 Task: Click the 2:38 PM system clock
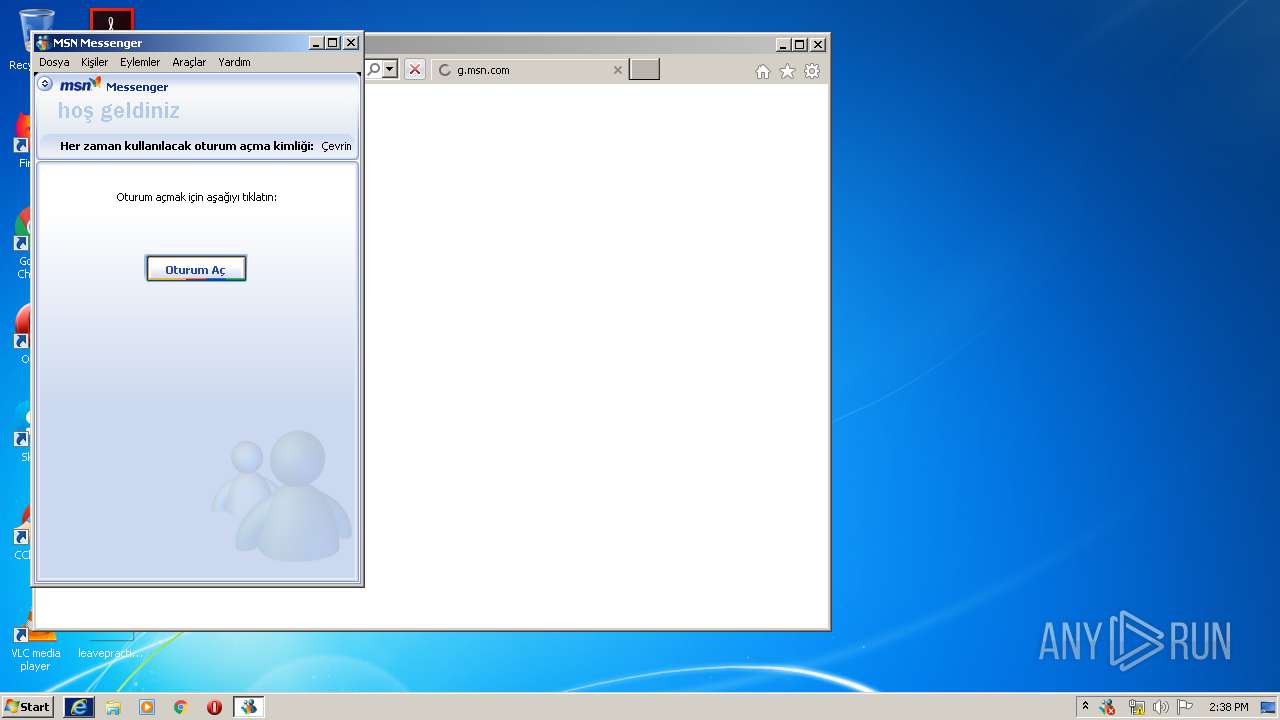(x=1228, y=707)
